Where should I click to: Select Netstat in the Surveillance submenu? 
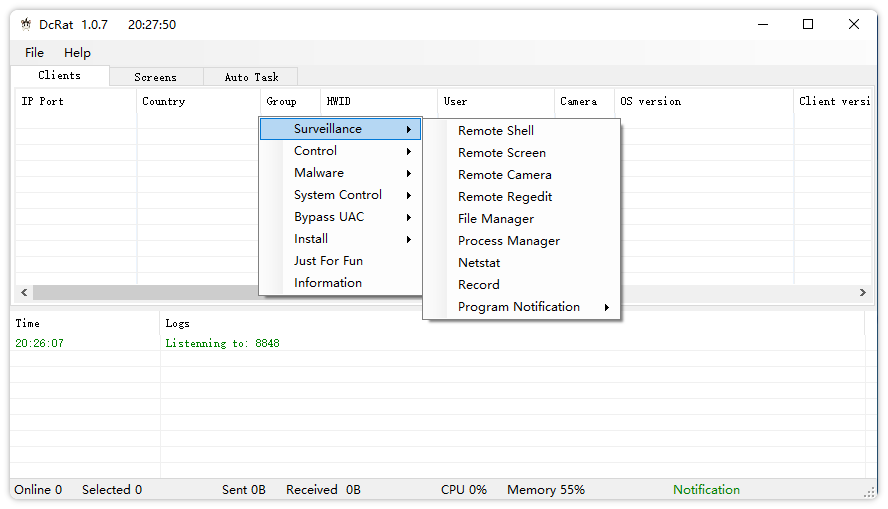[x=479, y=263]
